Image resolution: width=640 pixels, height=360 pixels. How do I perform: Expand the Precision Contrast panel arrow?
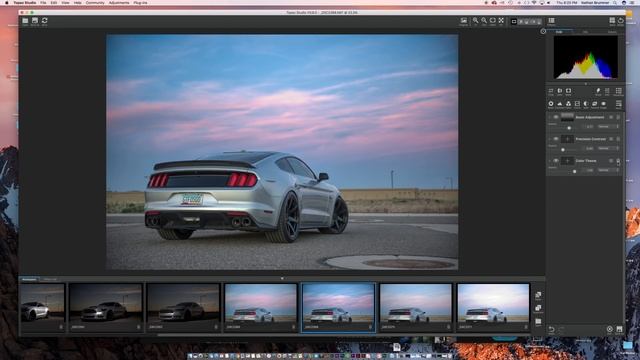click(x=550, y=139)
